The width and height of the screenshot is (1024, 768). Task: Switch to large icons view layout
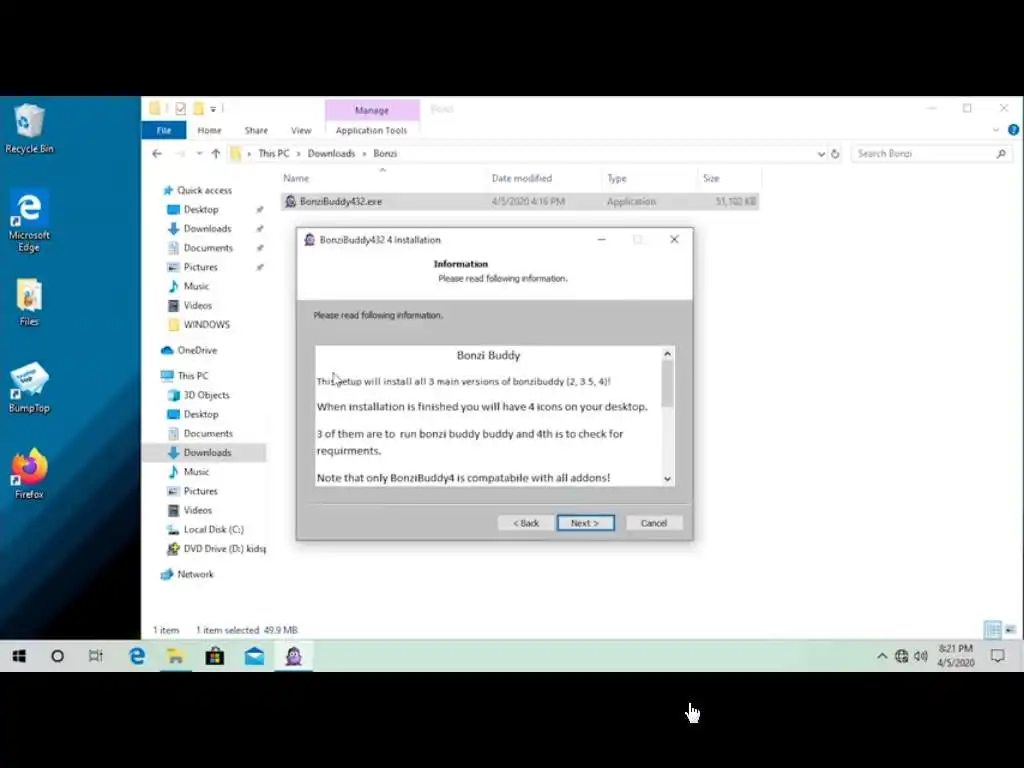click(x=1010, y=630)
